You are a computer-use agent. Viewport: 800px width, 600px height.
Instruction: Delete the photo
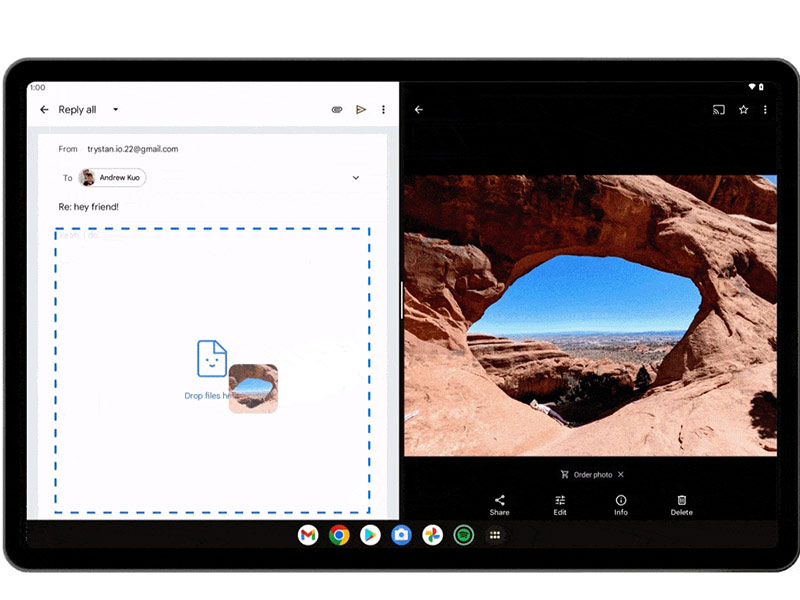point(682,505)
